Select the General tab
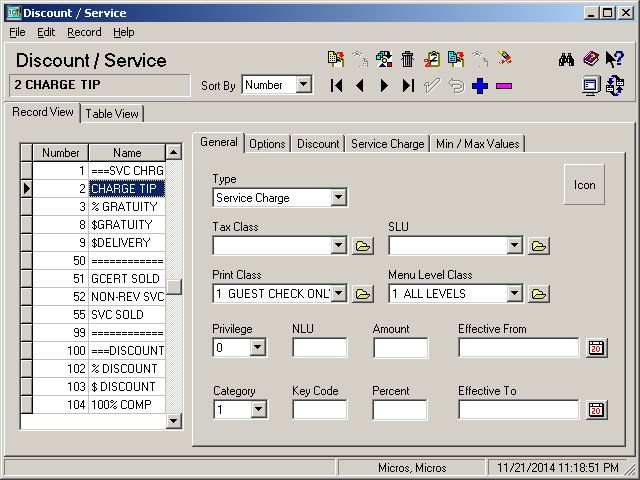Image resolution: width=640 pixels, height=480 pixels. [219, 142]
